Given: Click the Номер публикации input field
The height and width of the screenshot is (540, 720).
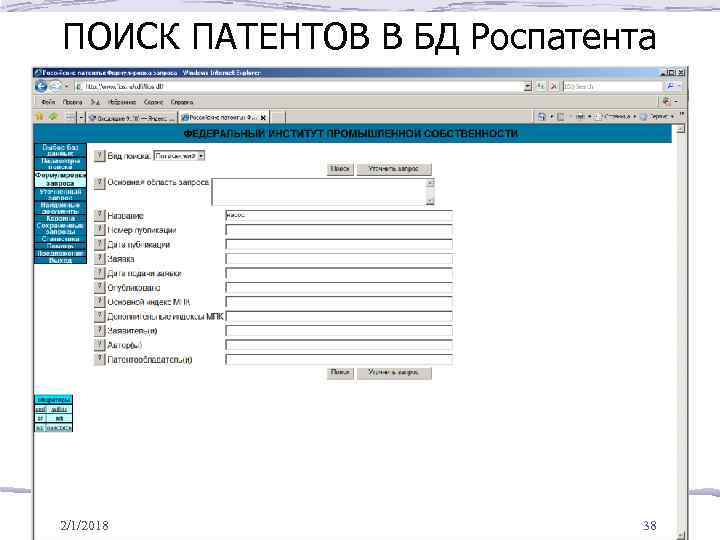Looking at the screenshot, I should pos(339,230).
